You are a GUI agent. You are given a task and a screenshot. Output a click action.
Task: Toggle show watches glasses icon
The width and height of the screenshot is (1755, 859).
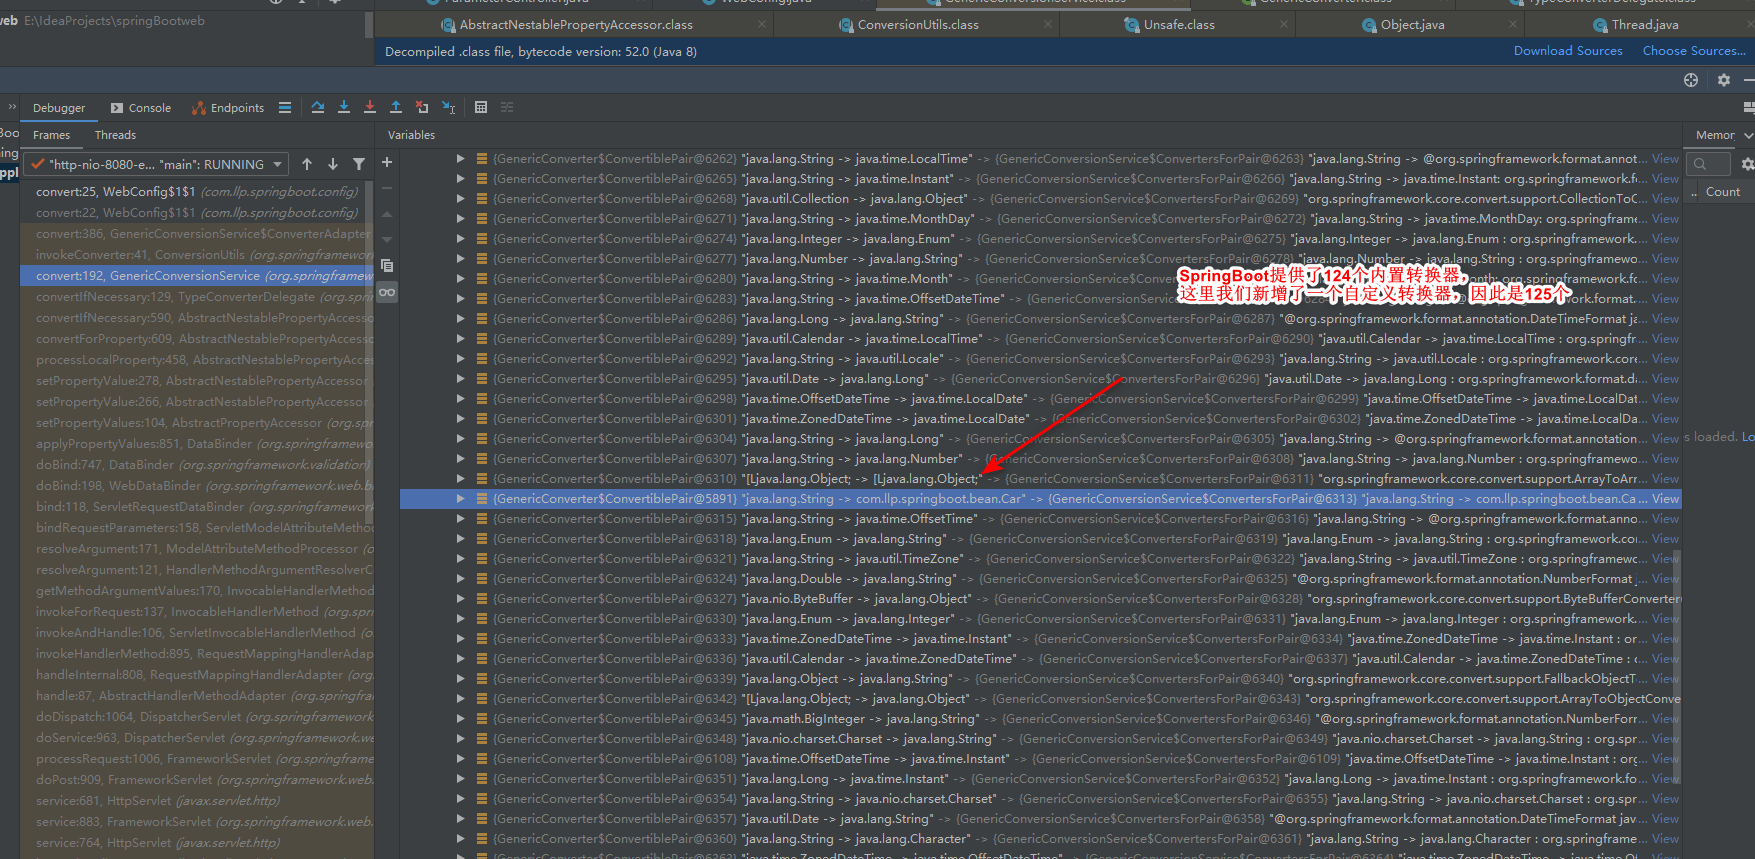(x=387, y=292)
